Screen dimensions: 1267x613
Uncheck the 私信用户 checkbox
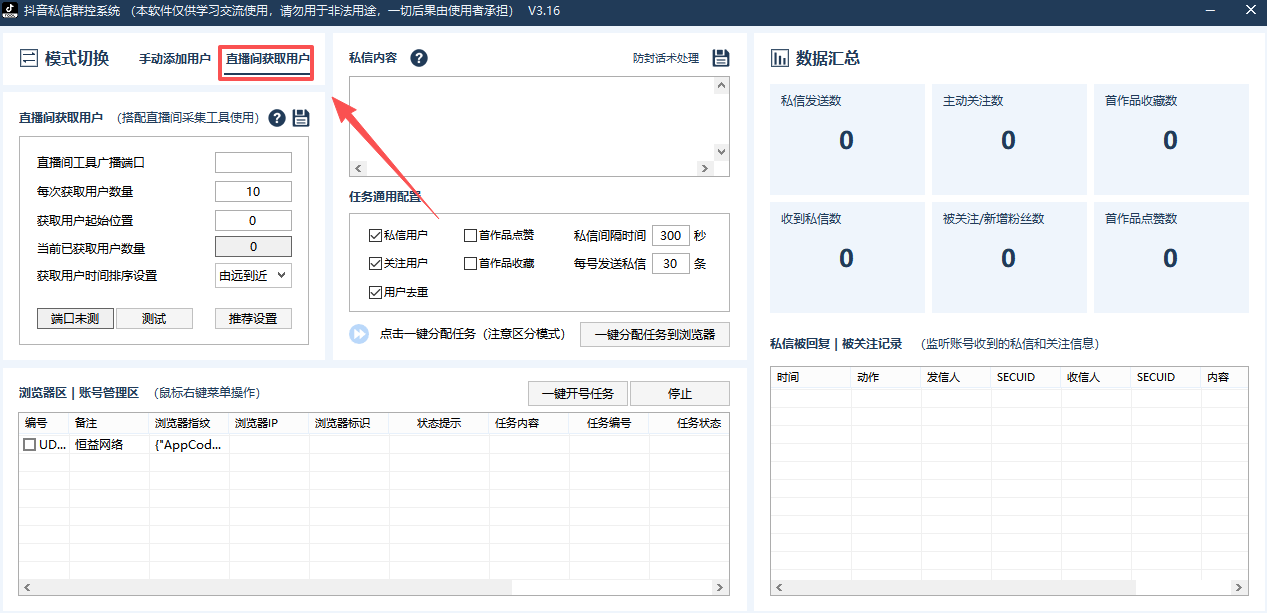(376, 236)
